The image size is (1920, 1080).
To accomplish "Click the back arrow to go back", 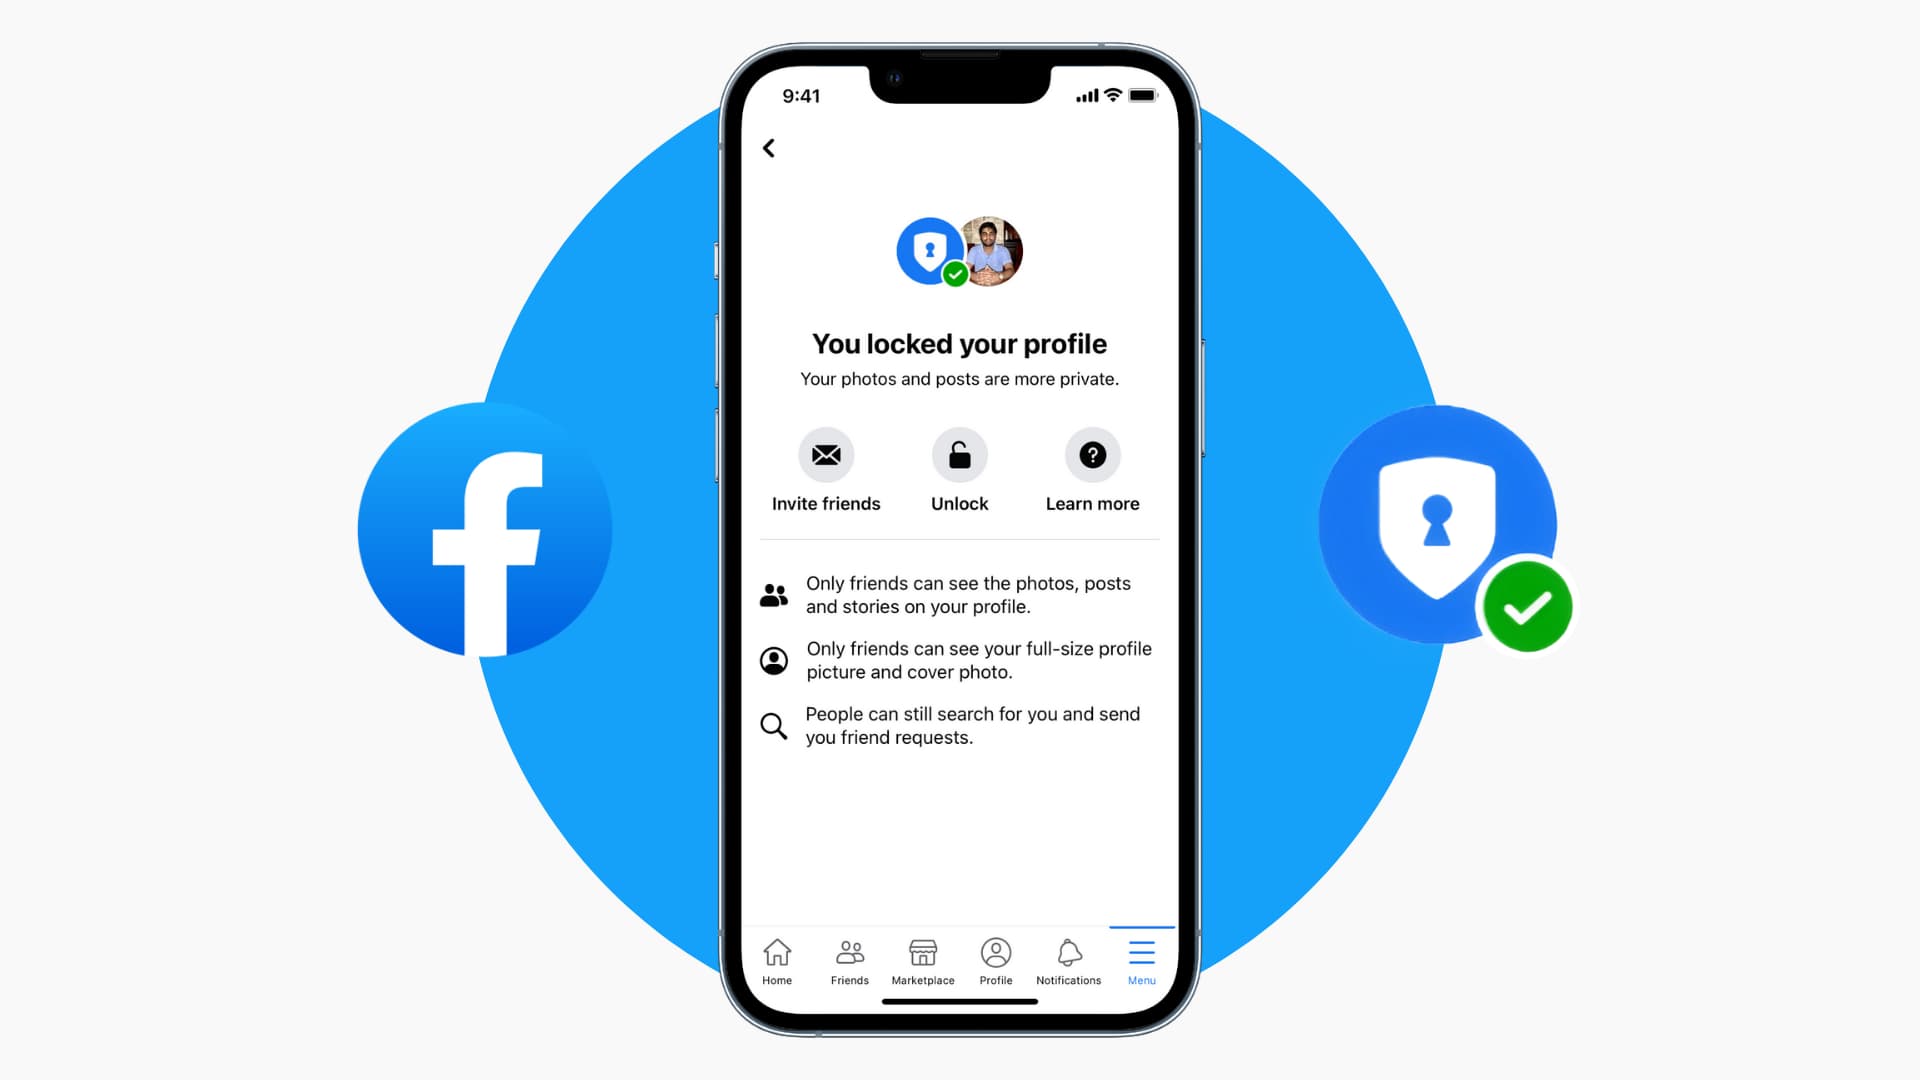I will pos(769,148).
